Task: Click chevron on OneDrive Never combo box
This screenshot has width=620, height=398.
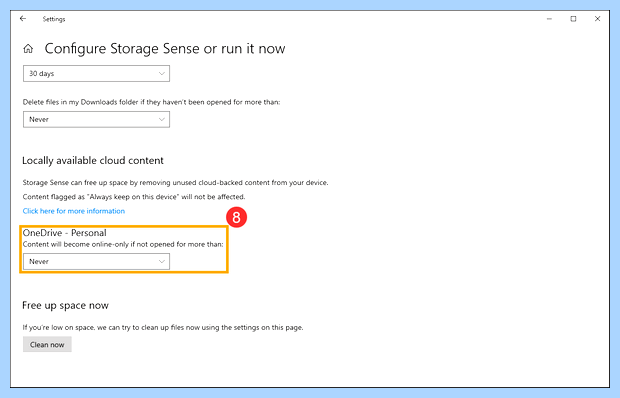Action: click(x=162, y=261)
